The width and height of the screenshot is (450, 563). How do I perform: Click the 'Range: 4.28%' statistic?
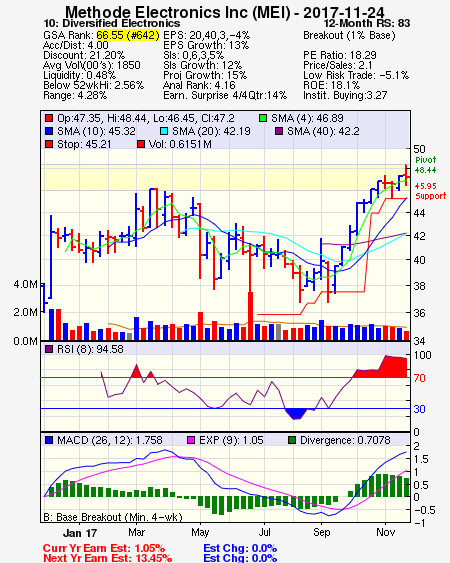click(75, 96)
